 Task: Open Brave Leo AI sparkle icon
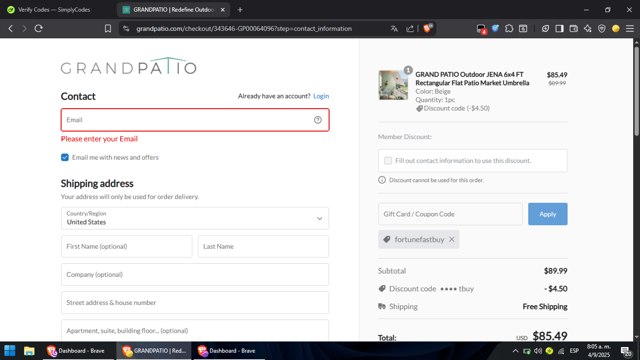coord(588,29)
